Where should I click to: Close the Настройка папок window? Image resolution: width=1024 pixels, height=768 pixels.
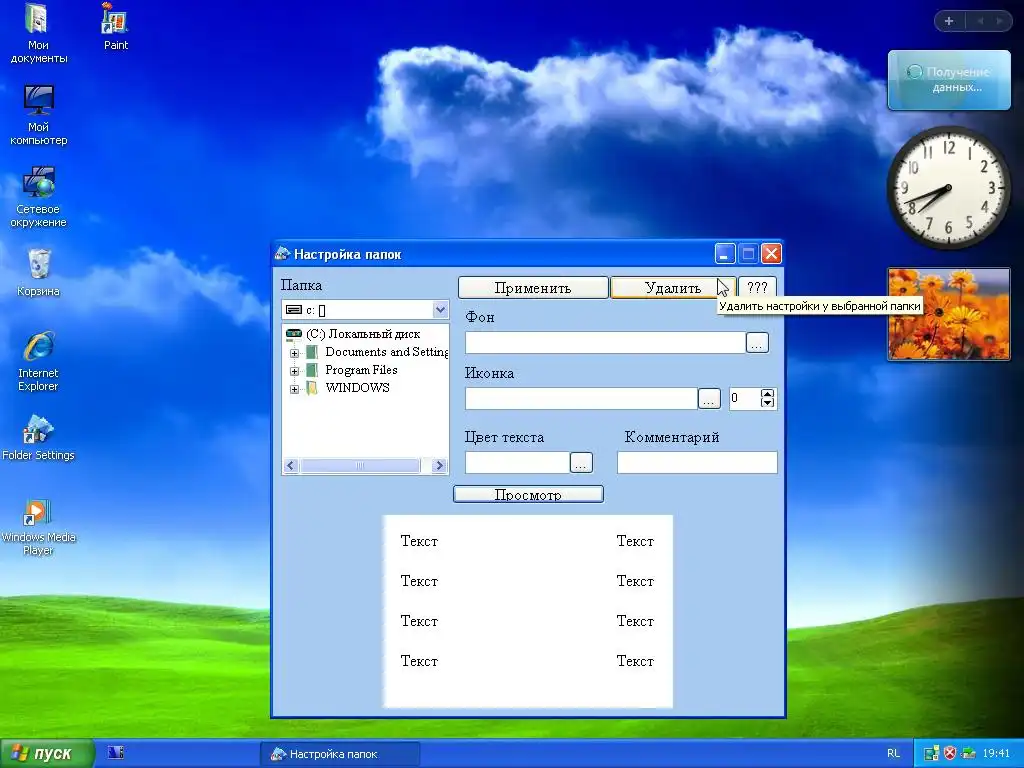(771, 253)
